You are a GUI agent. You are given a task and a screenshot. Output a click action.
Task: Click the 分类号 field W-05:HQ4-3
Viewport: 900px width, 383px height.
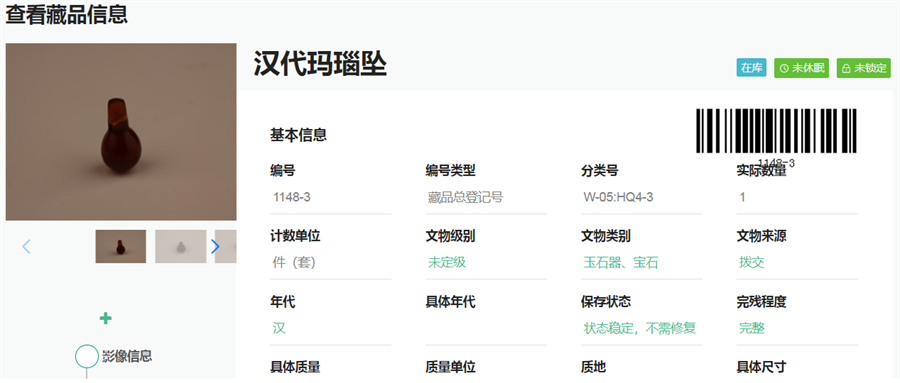pos(641,198)
